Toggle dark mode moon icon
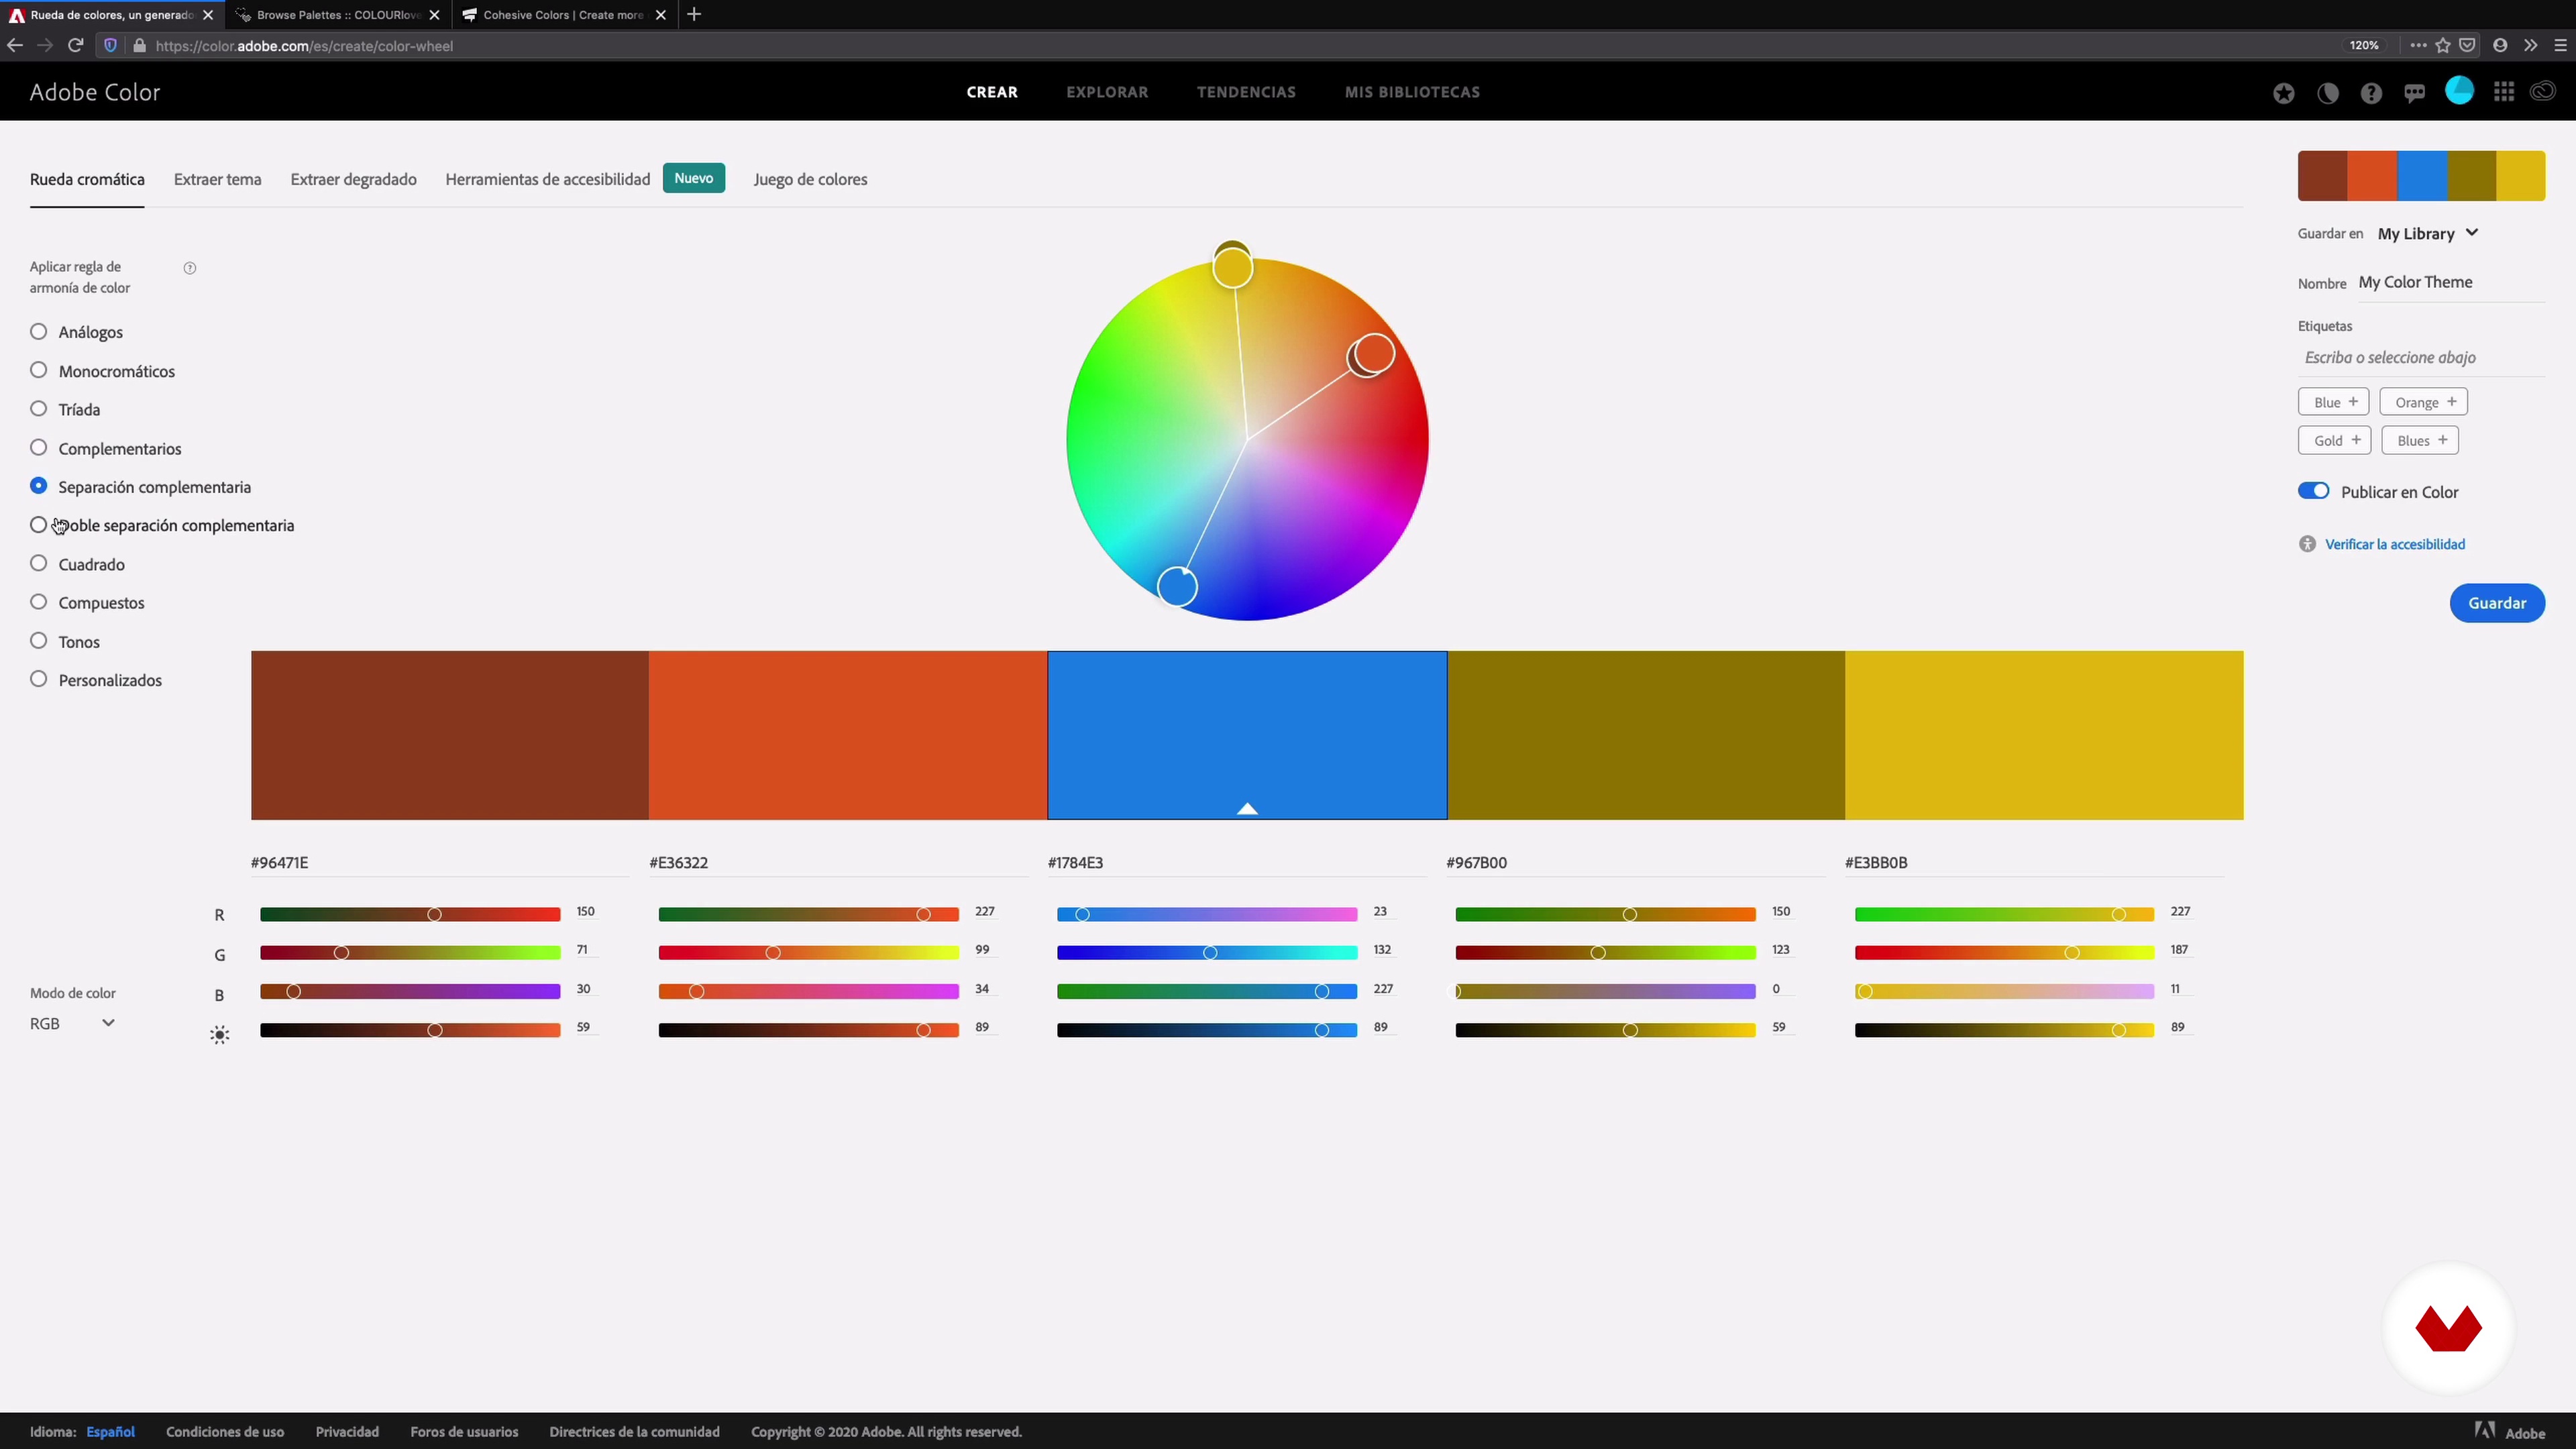Image resolution: width=2576 pixels, height=1449 pixels. coord(2328,93)
